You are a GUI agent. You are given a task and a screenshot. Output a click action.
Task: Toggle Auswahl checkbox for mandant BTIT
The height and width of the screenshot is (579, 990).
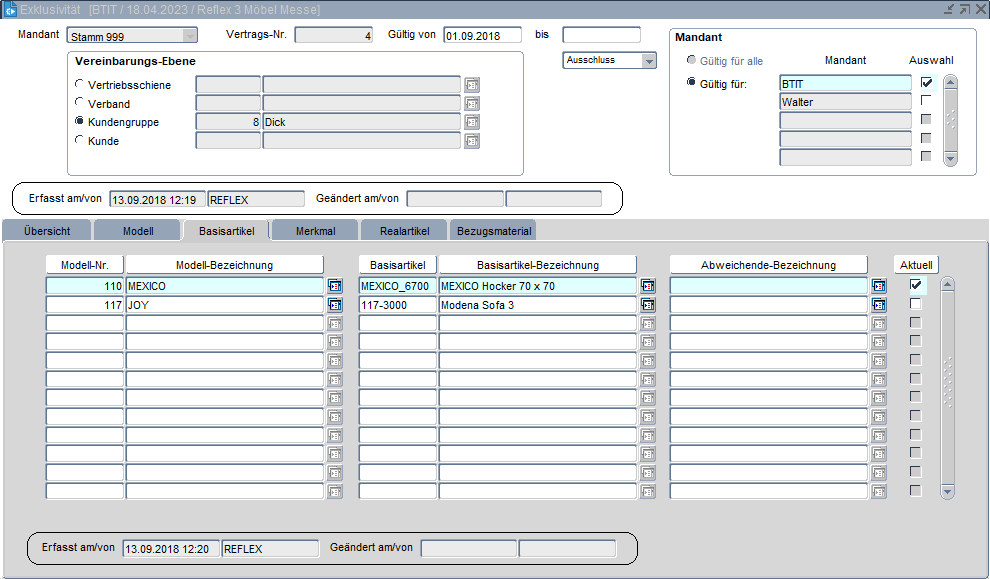tap(926, 83)
